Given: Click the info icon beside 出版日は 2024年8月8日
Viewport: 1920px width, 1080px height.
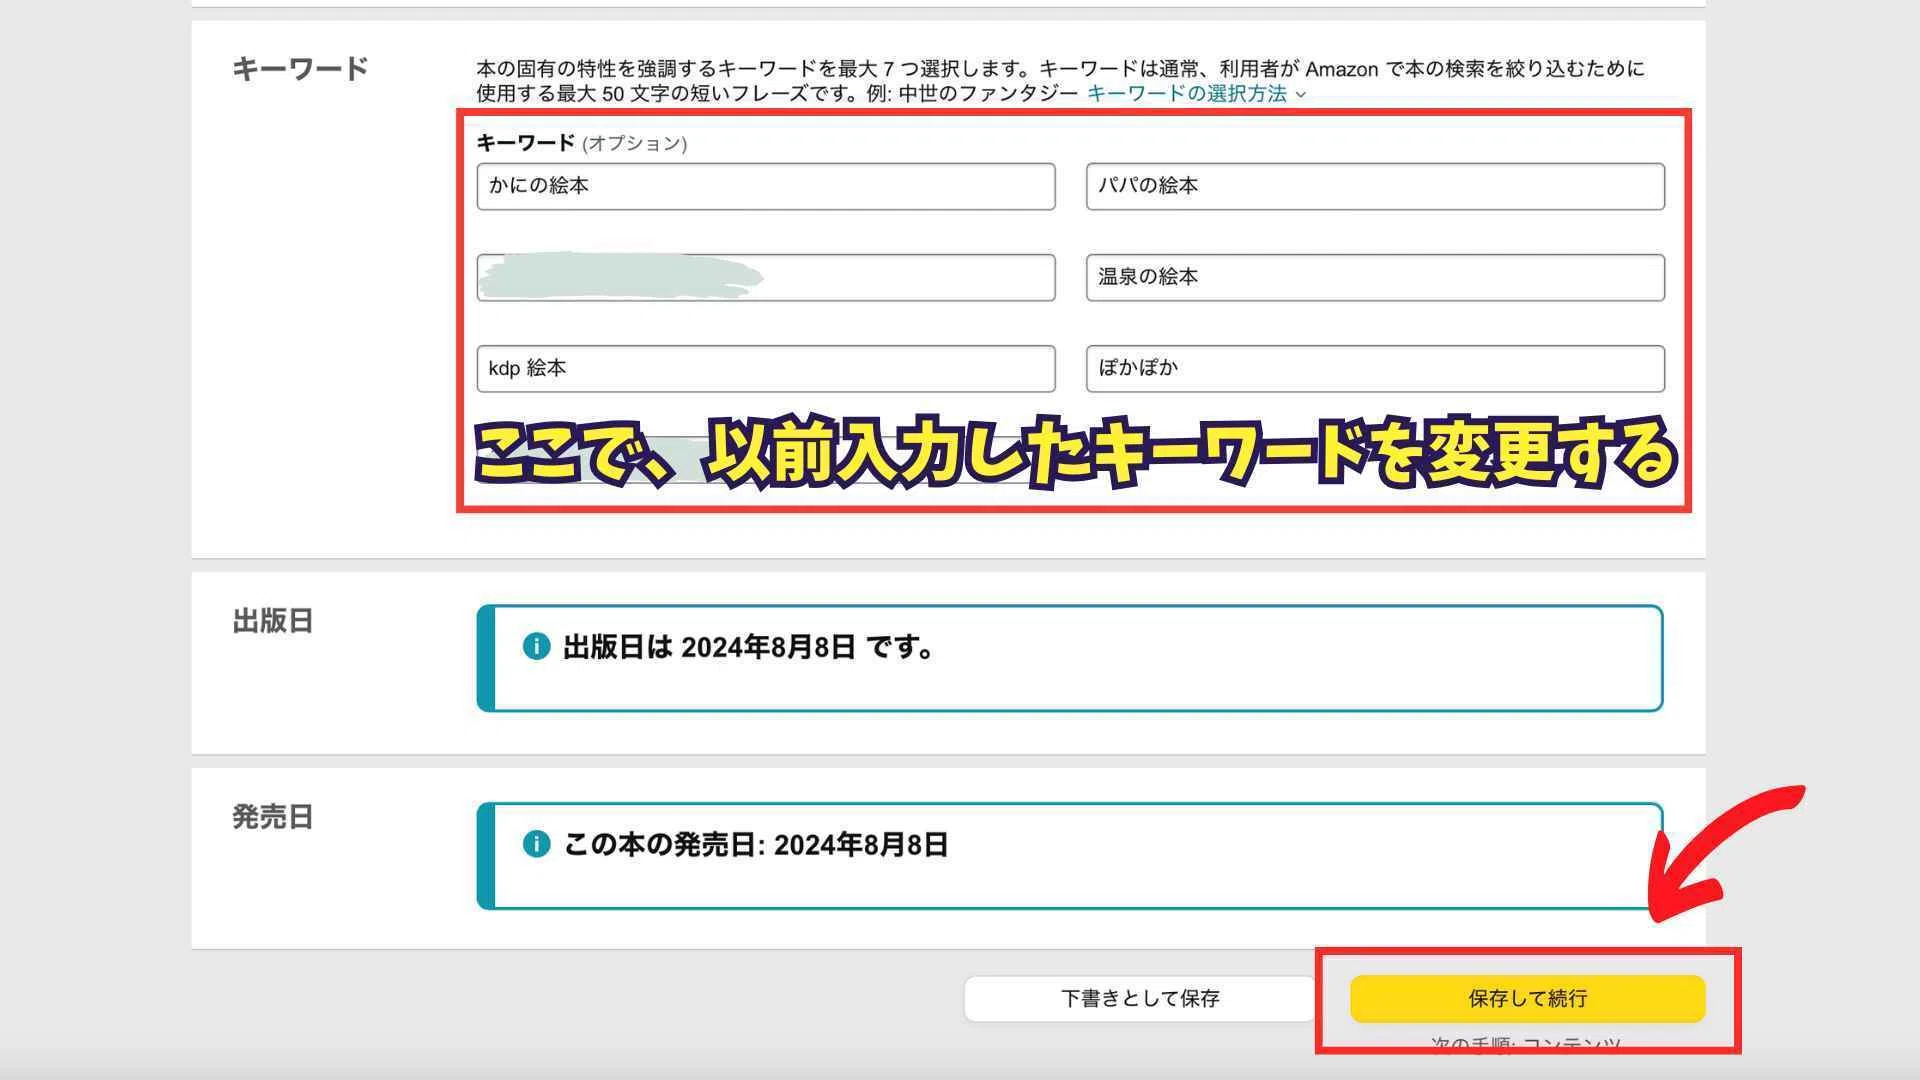Looking at the screenshot, I should tap(536, 647).
